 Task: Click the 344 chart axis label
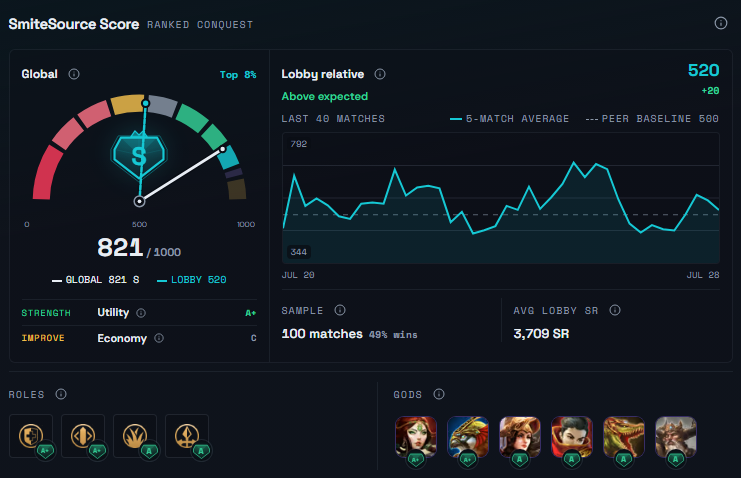point(299,252)
